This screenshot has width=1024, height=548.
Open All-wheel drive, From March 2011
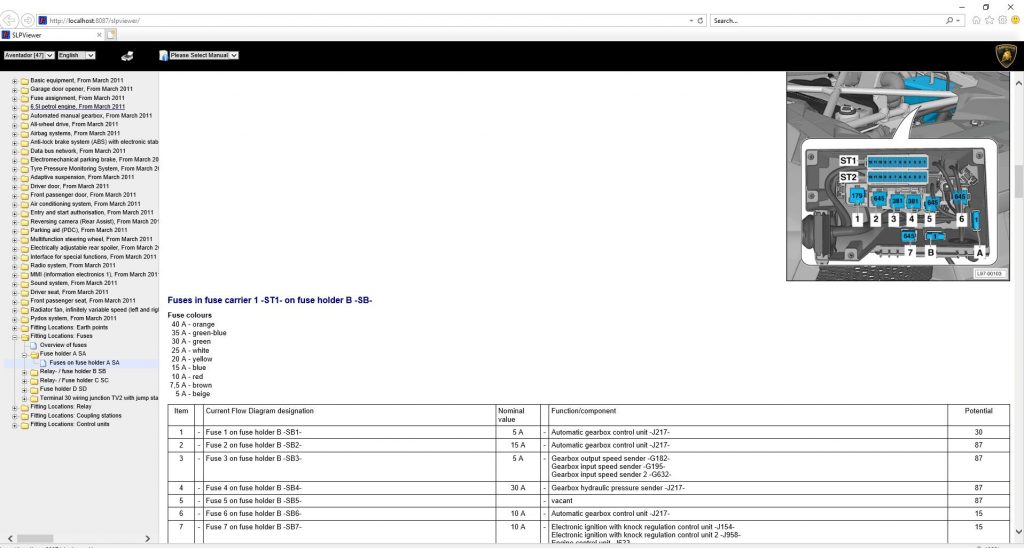click(74, 124)
